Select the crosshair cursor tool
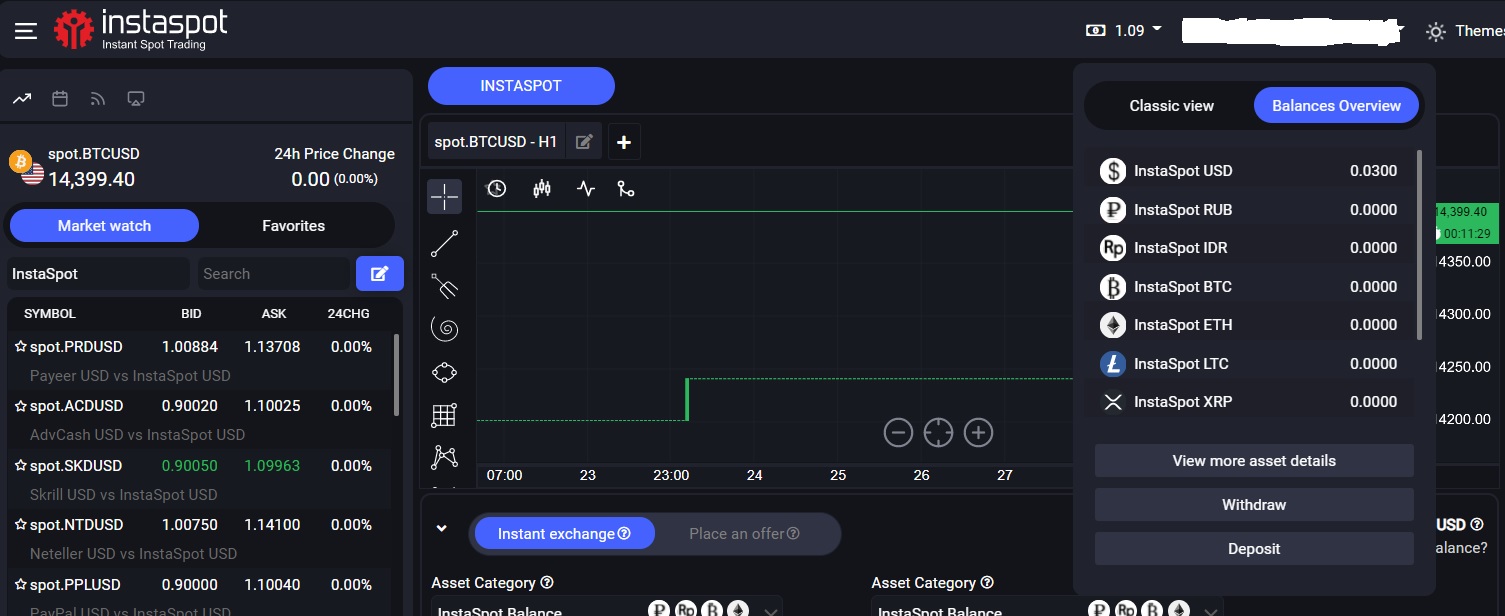This screenshot has height=616, width=1505. [x=444, y=197]
